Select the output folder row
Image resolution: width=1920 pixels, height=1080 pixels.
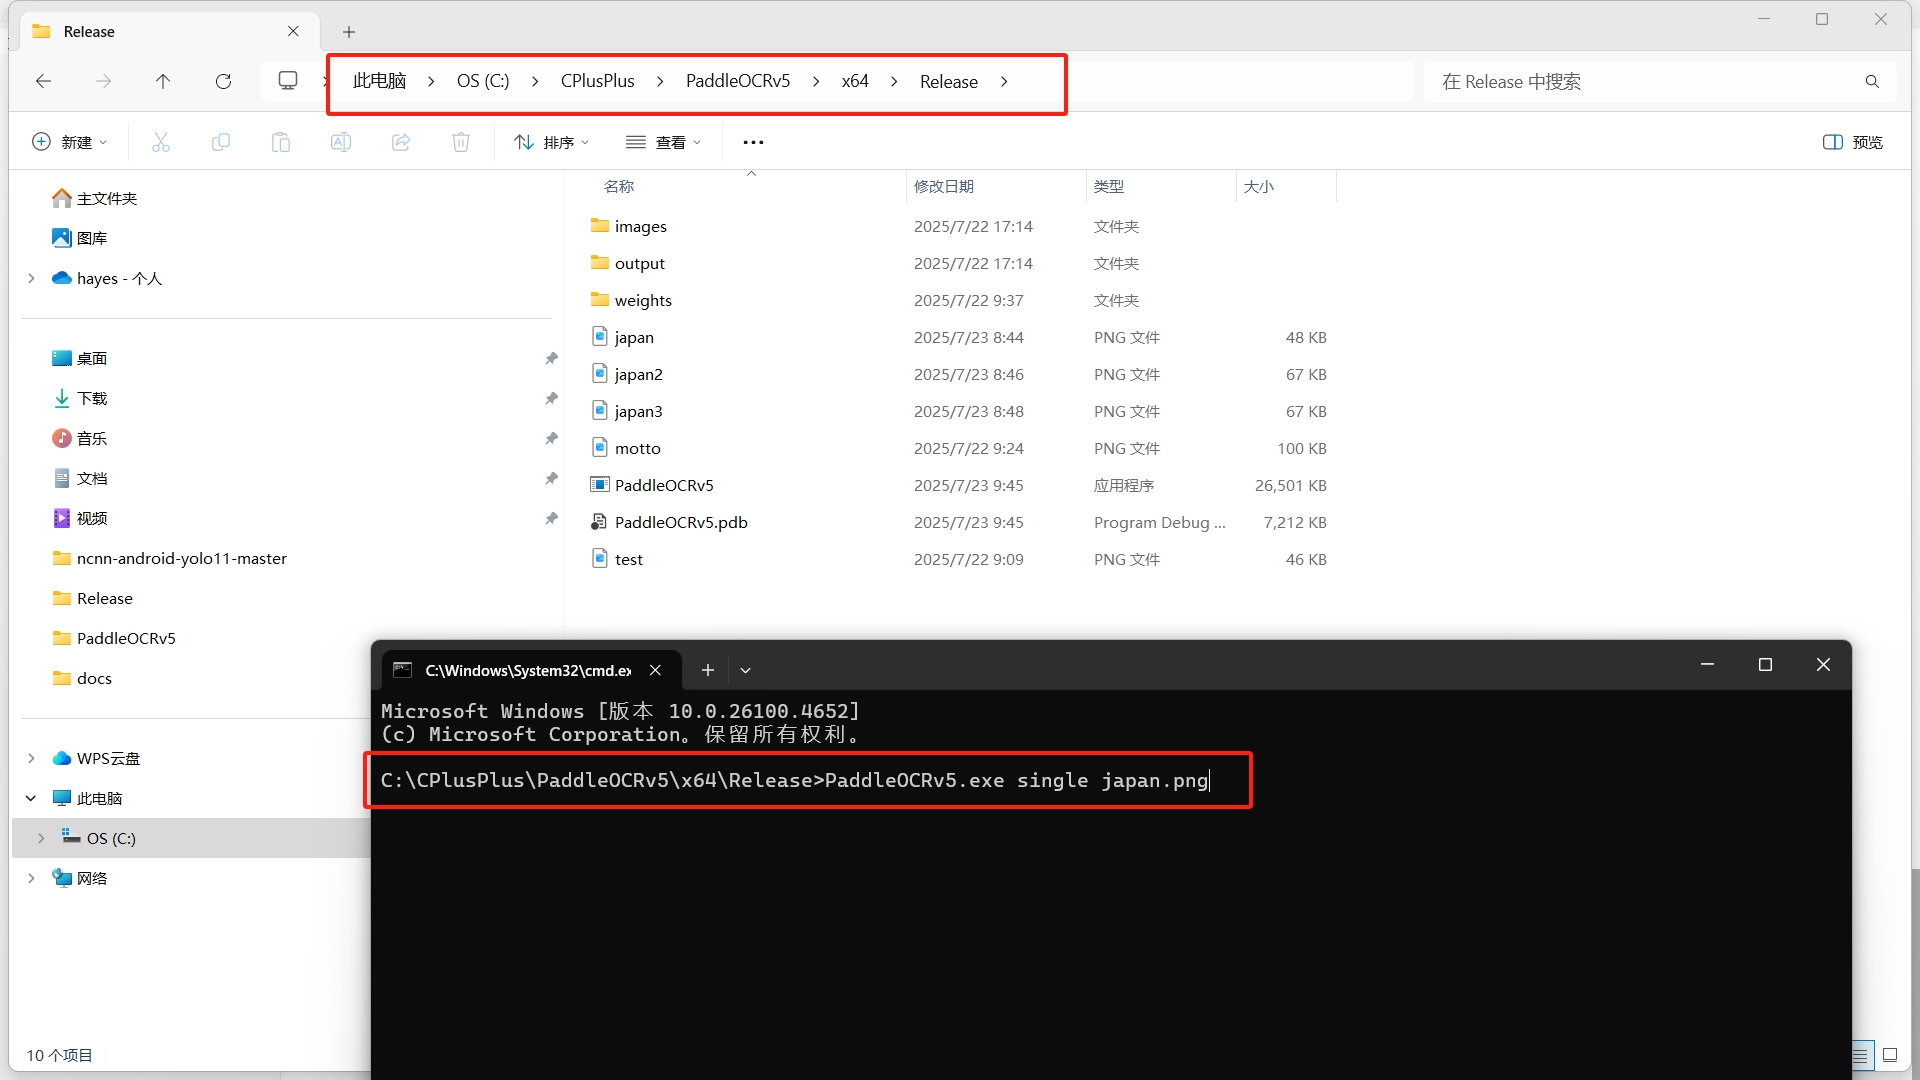(960, 263)
